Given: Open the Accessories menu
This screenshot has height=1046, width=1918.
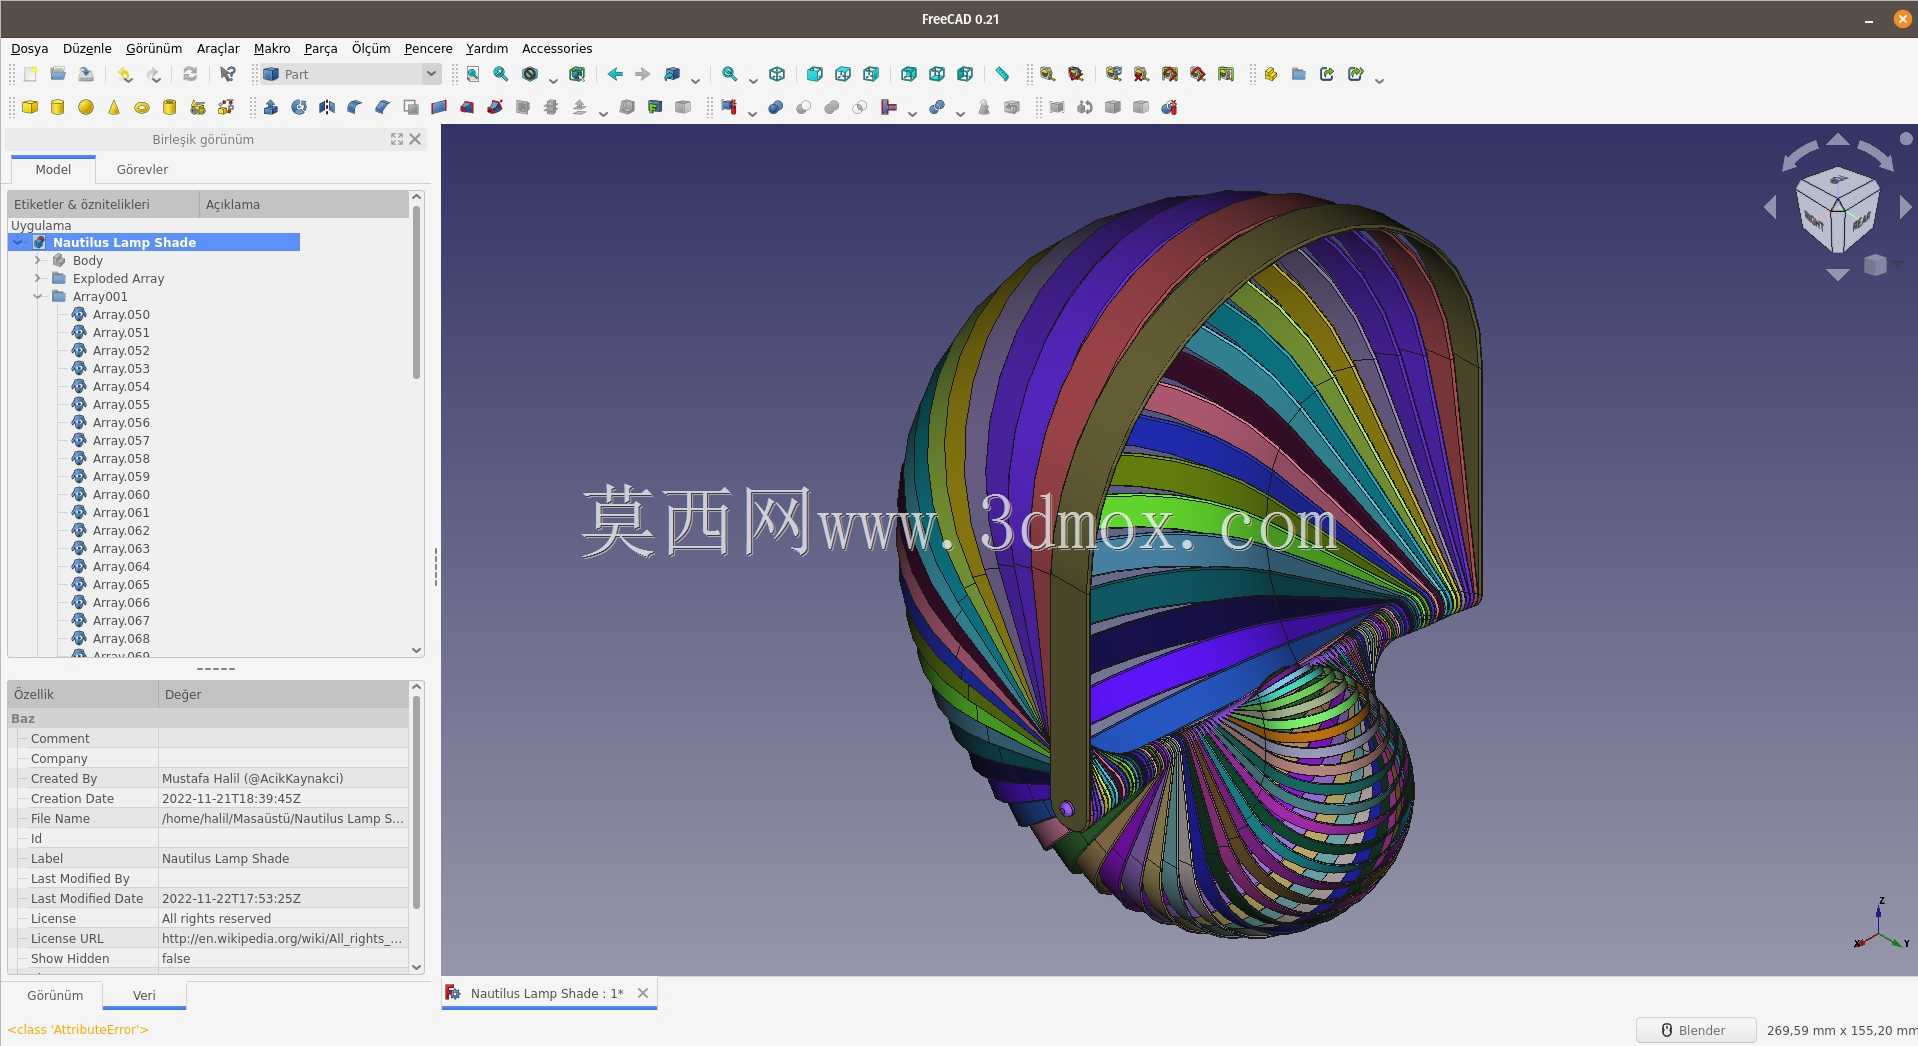Looking at the screenshot, I should coord(557,48).
